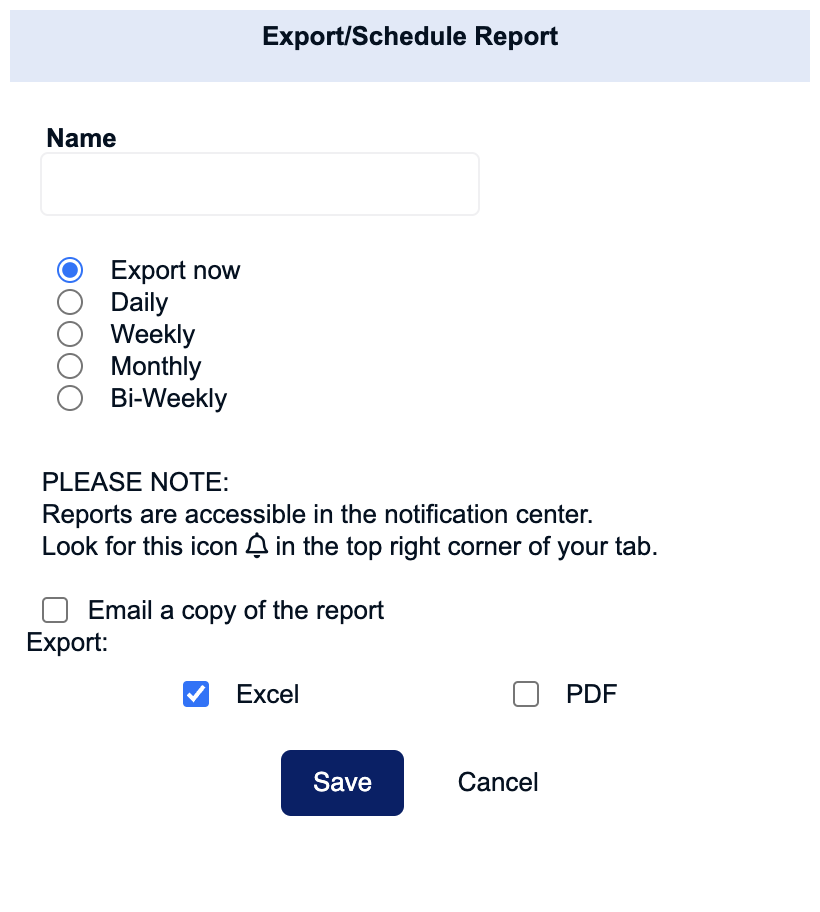Click the PDF label text
The image size is (820, 912).
[591, 694]
